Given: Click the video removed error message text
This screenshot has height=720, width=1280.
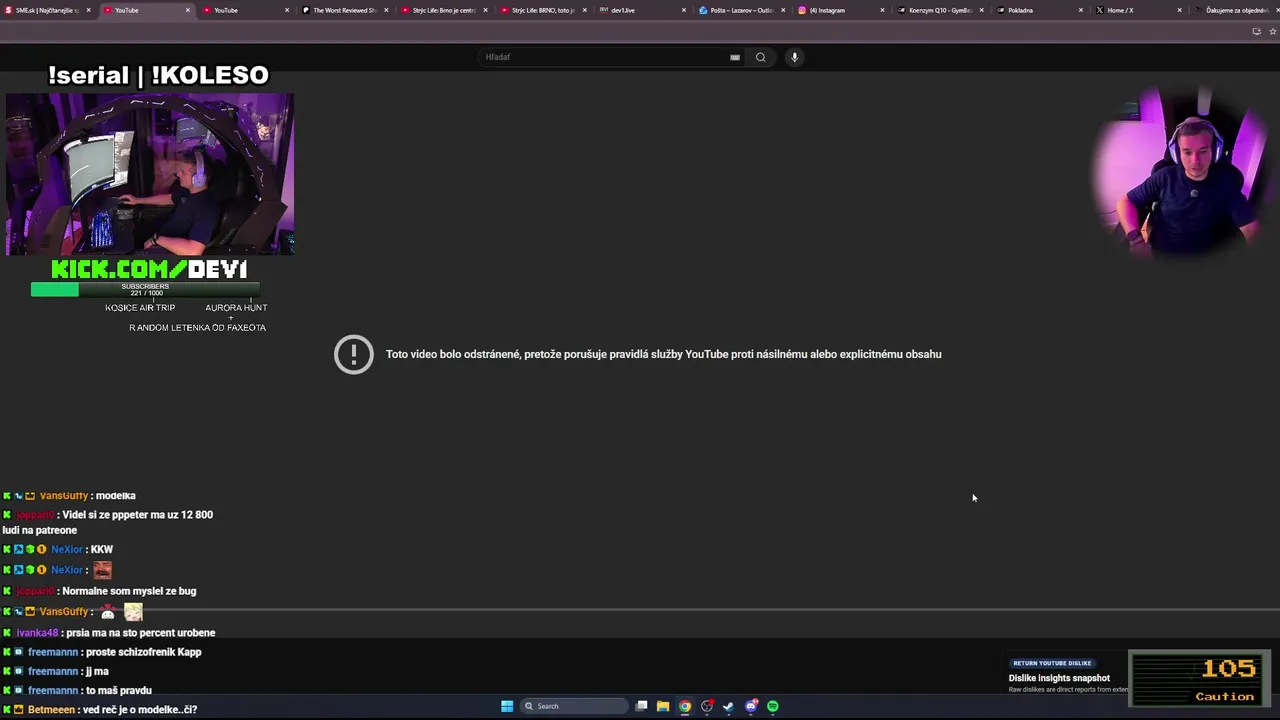Looking at the screenshot, I should coord(663,354).
